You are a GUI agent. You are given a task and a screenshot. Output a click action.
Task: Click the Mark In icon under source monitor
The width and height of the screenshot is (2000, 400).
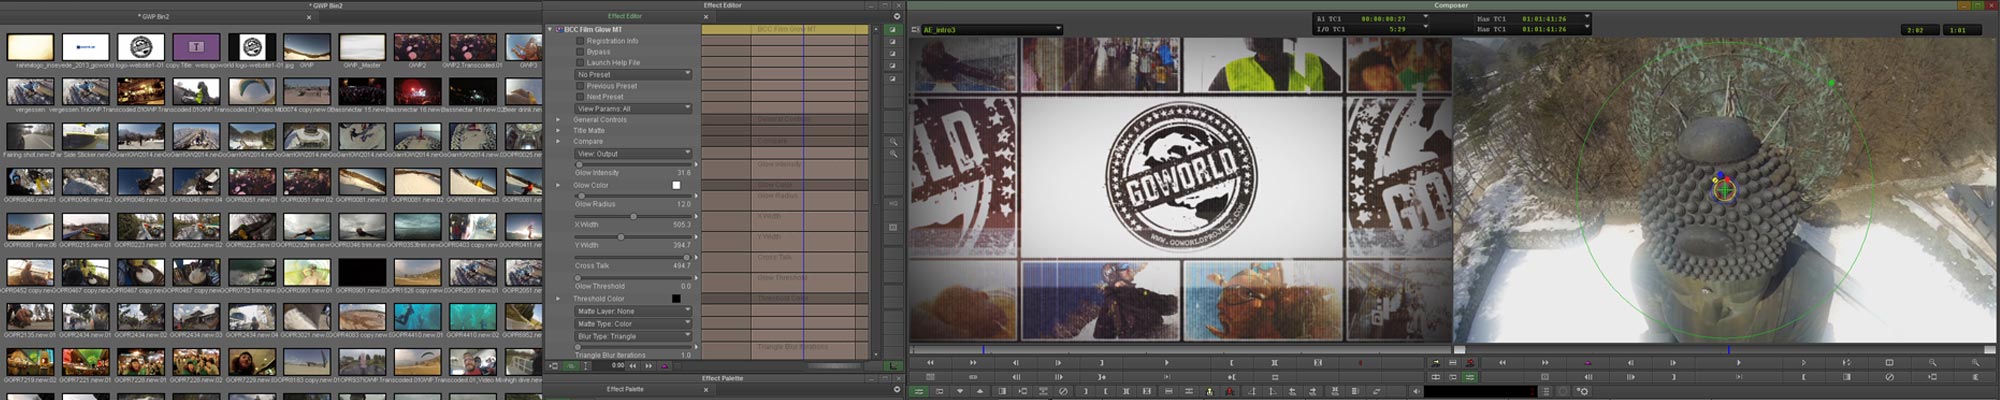[x=1231, y=362]
